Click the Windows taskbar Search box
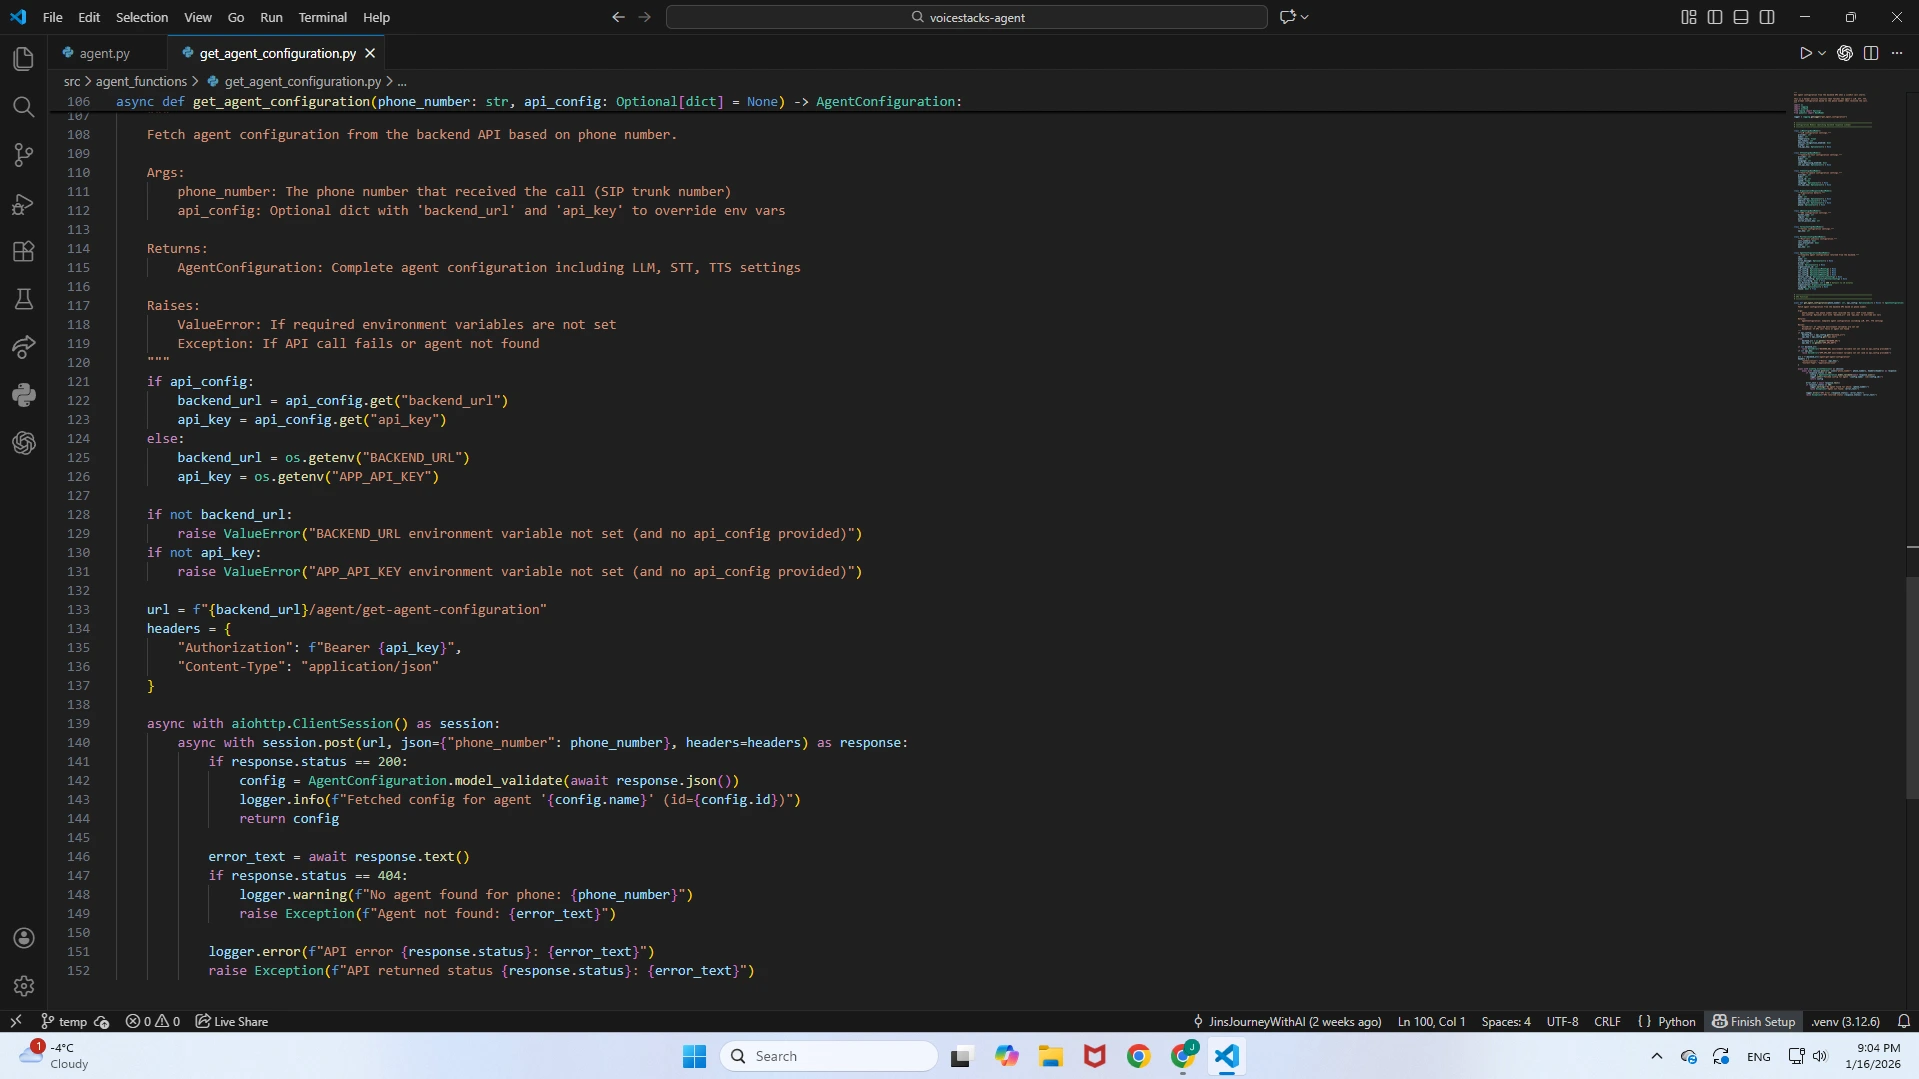This screenshot has width=1919, height=1079. pos(829,1056)
